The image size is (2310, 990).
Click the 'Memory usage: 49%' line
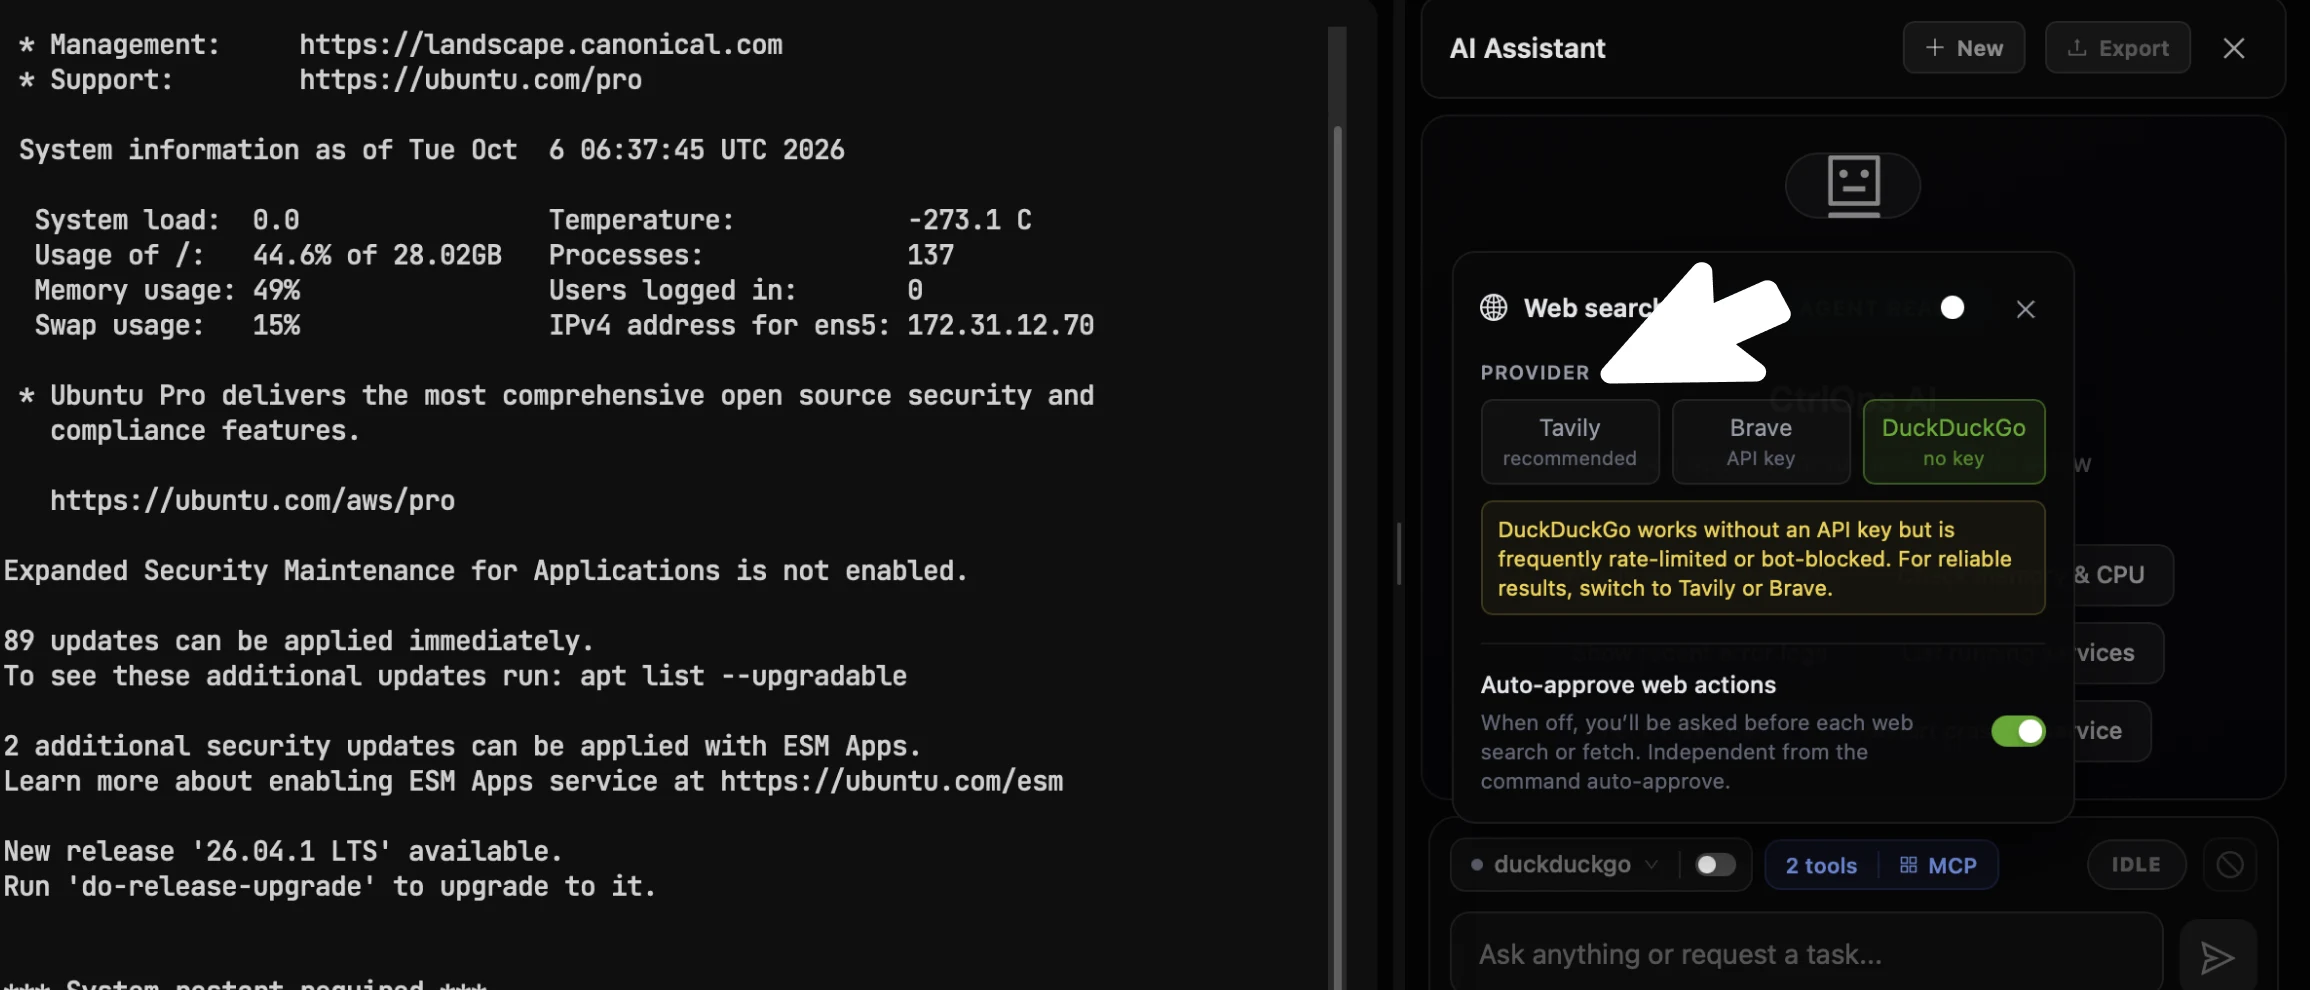167,291
